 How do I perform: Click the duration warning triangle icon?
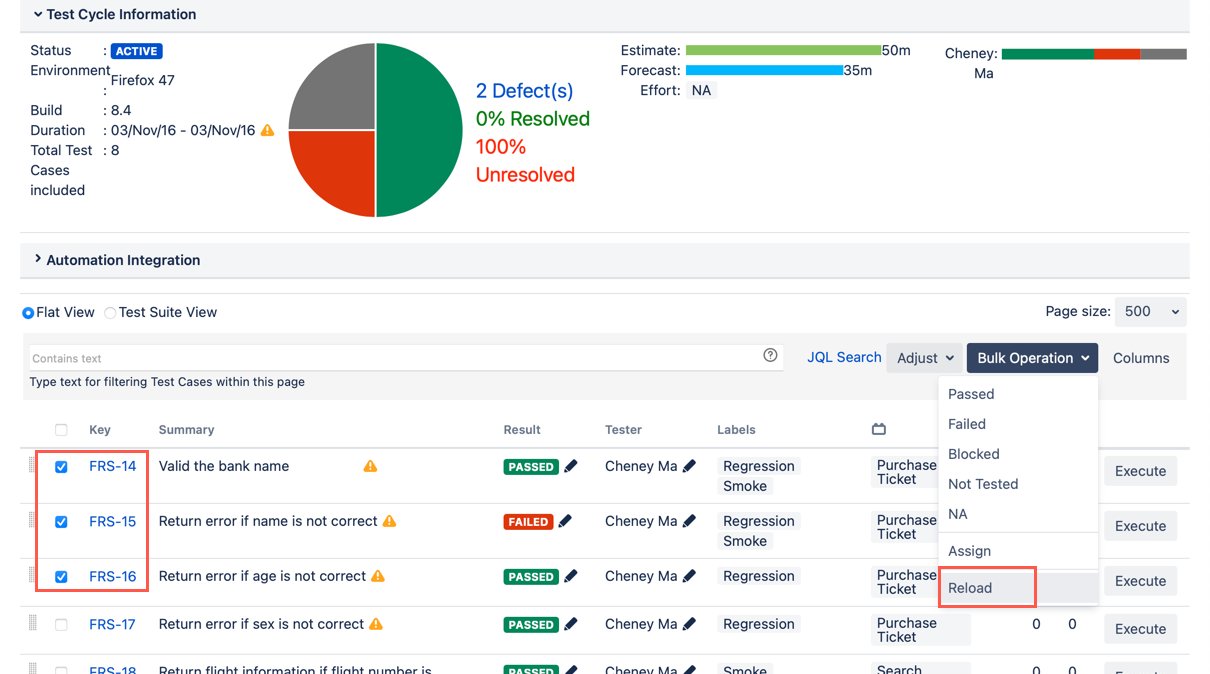(x=267, y=130)
